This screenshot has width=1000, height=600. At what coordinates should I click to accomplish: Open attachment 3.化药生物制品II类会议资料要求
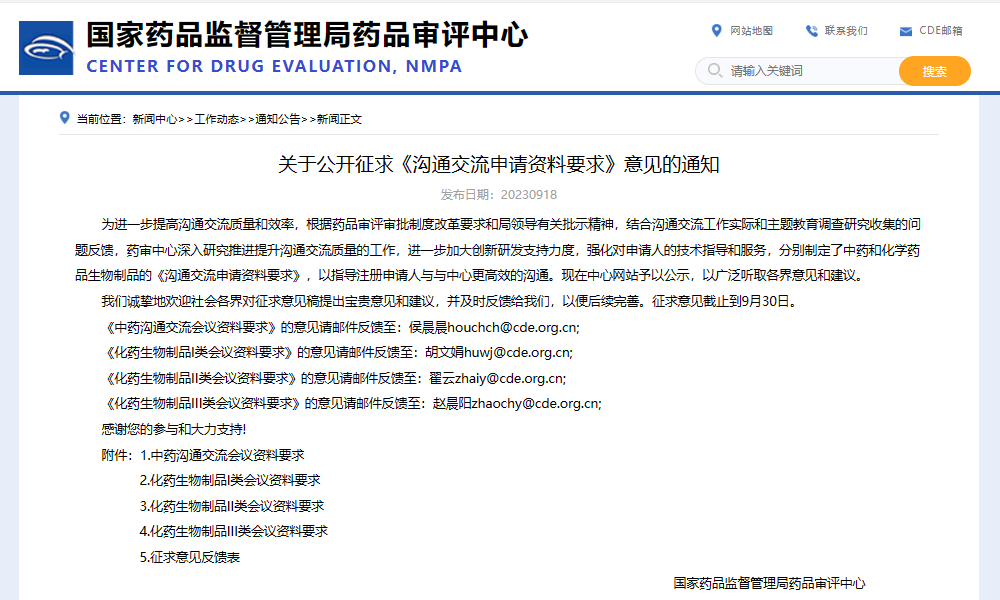(232, 506)
